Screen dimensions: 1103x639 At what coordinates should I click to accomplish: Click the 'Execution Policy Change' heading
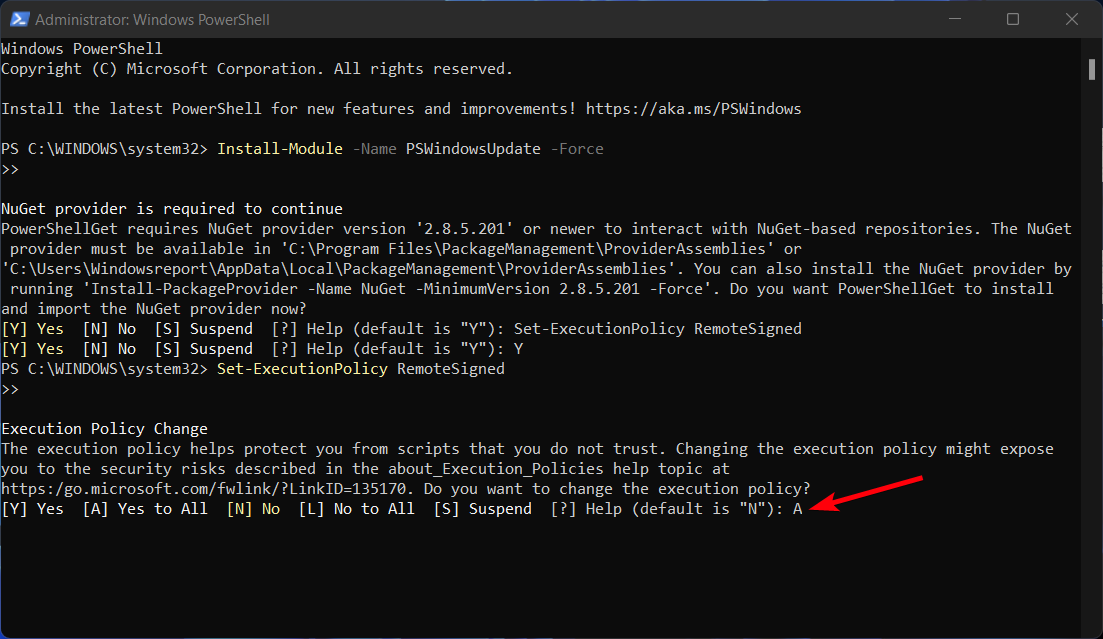tap(104, 429)
